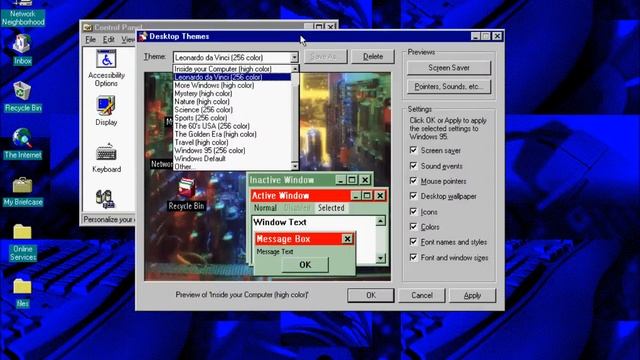
Task: Choose Other... in theme list
Action: tap(232, 167)
